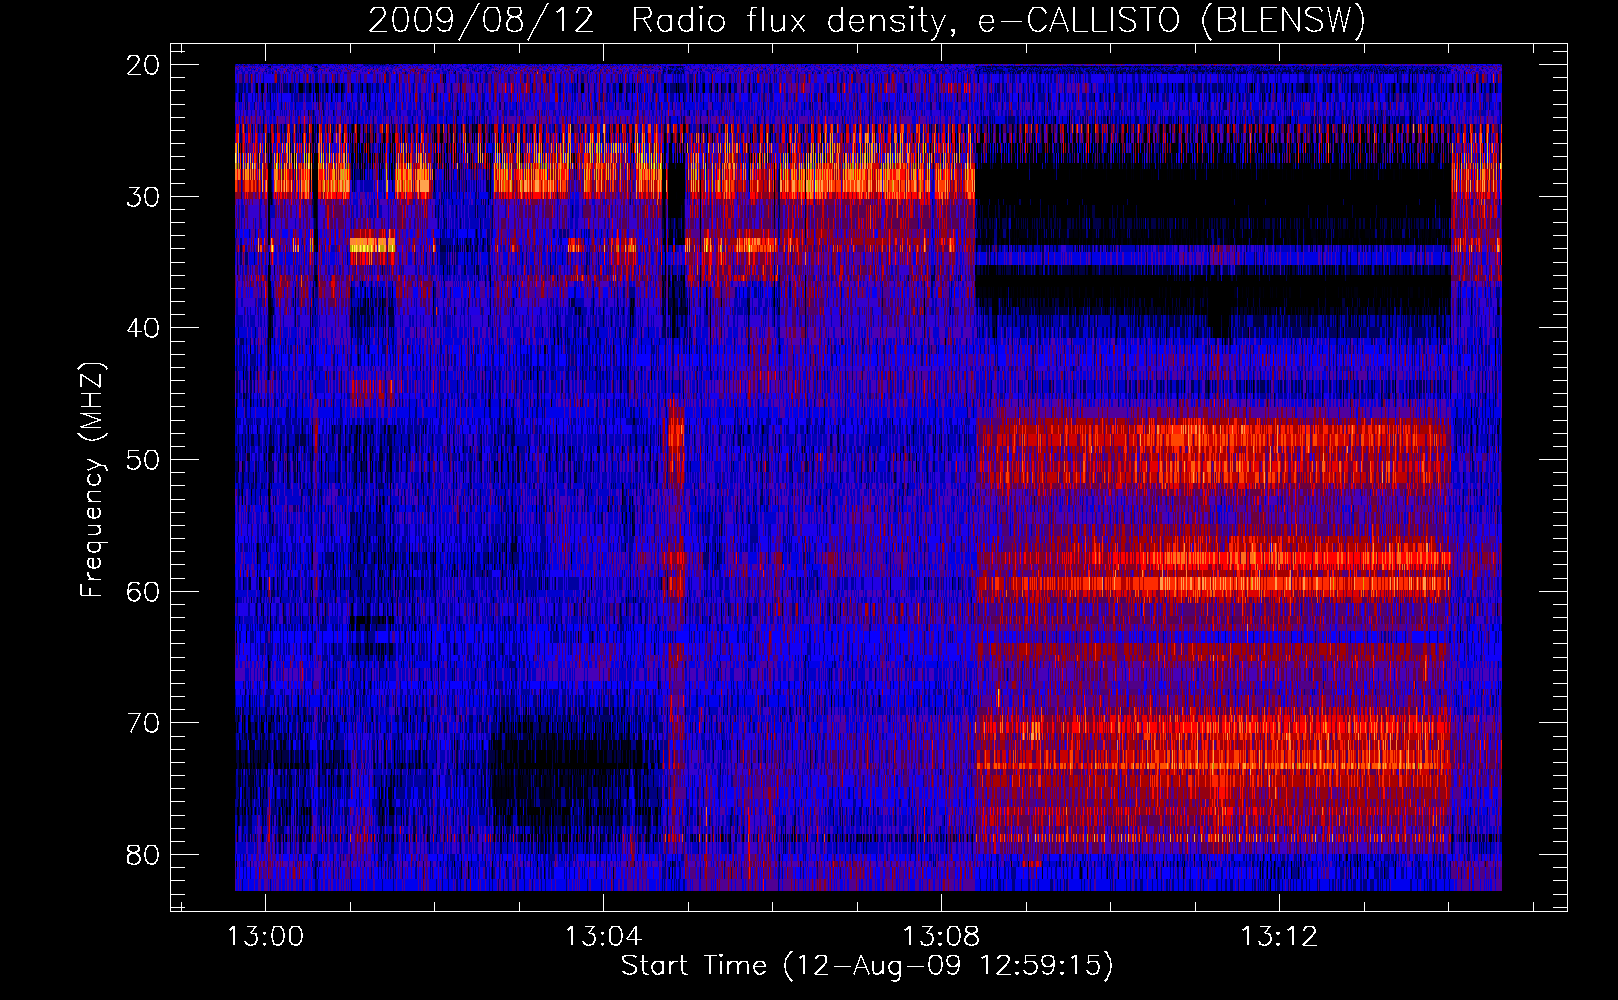Click the 'Frequency (MHZ)' axis label
Image resolution: width=1618 pixels, height=1000 pixels.
coord(92,480)
